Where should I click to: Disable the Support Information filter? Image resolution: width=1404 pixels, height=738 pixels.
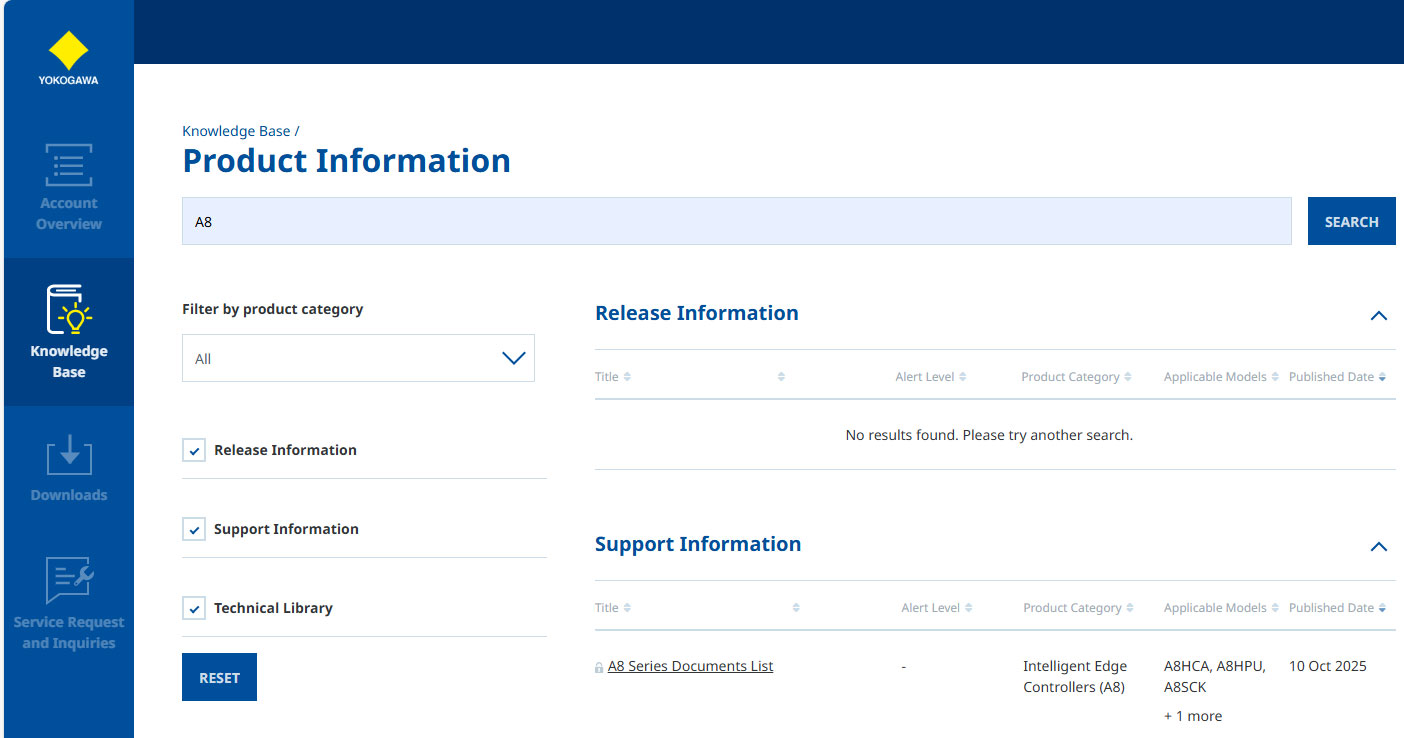193,529
